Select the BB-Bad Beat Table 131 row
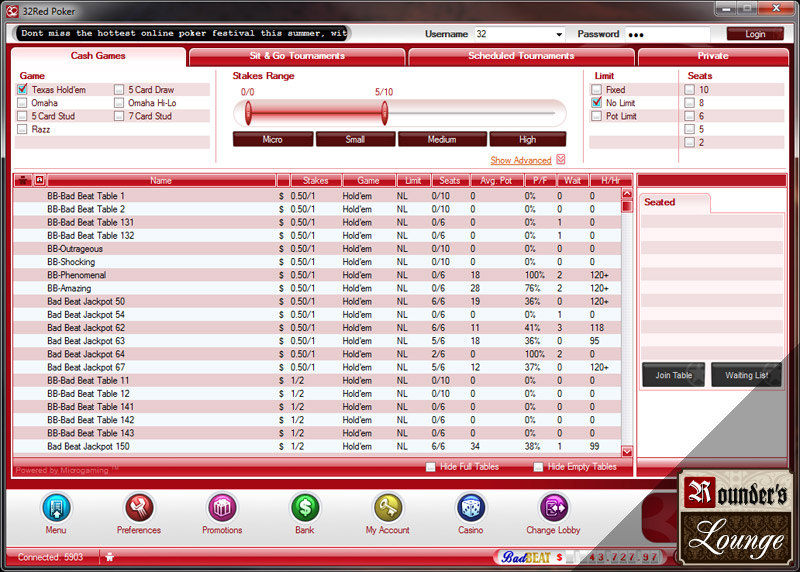Viewport: 800px width, 572px height. 317,222
